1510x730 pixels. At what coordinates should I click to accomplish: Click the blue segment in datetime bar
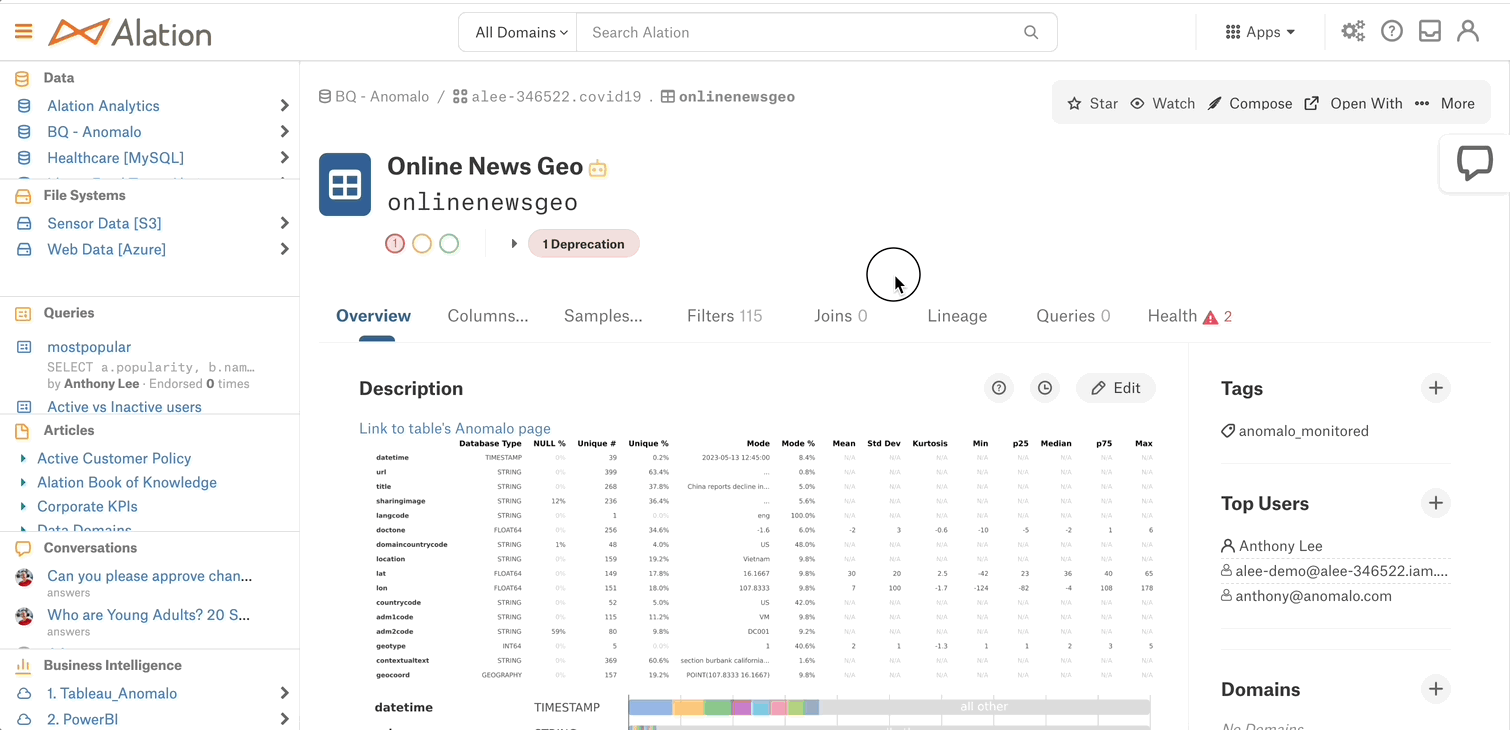[650, 707]
